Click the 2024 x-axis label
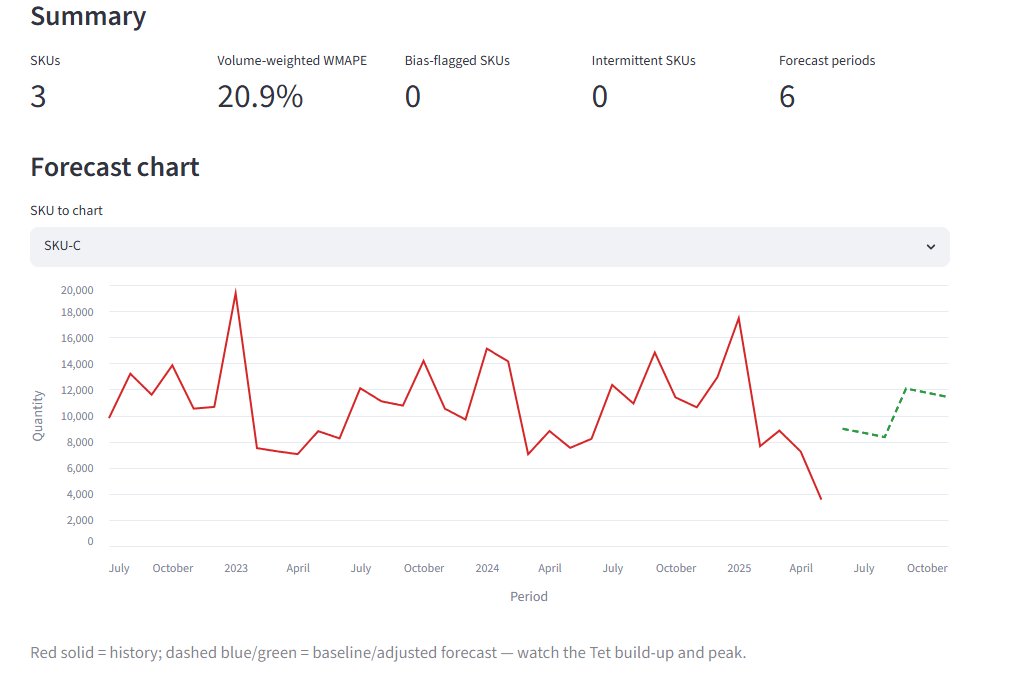 [487, 568]
